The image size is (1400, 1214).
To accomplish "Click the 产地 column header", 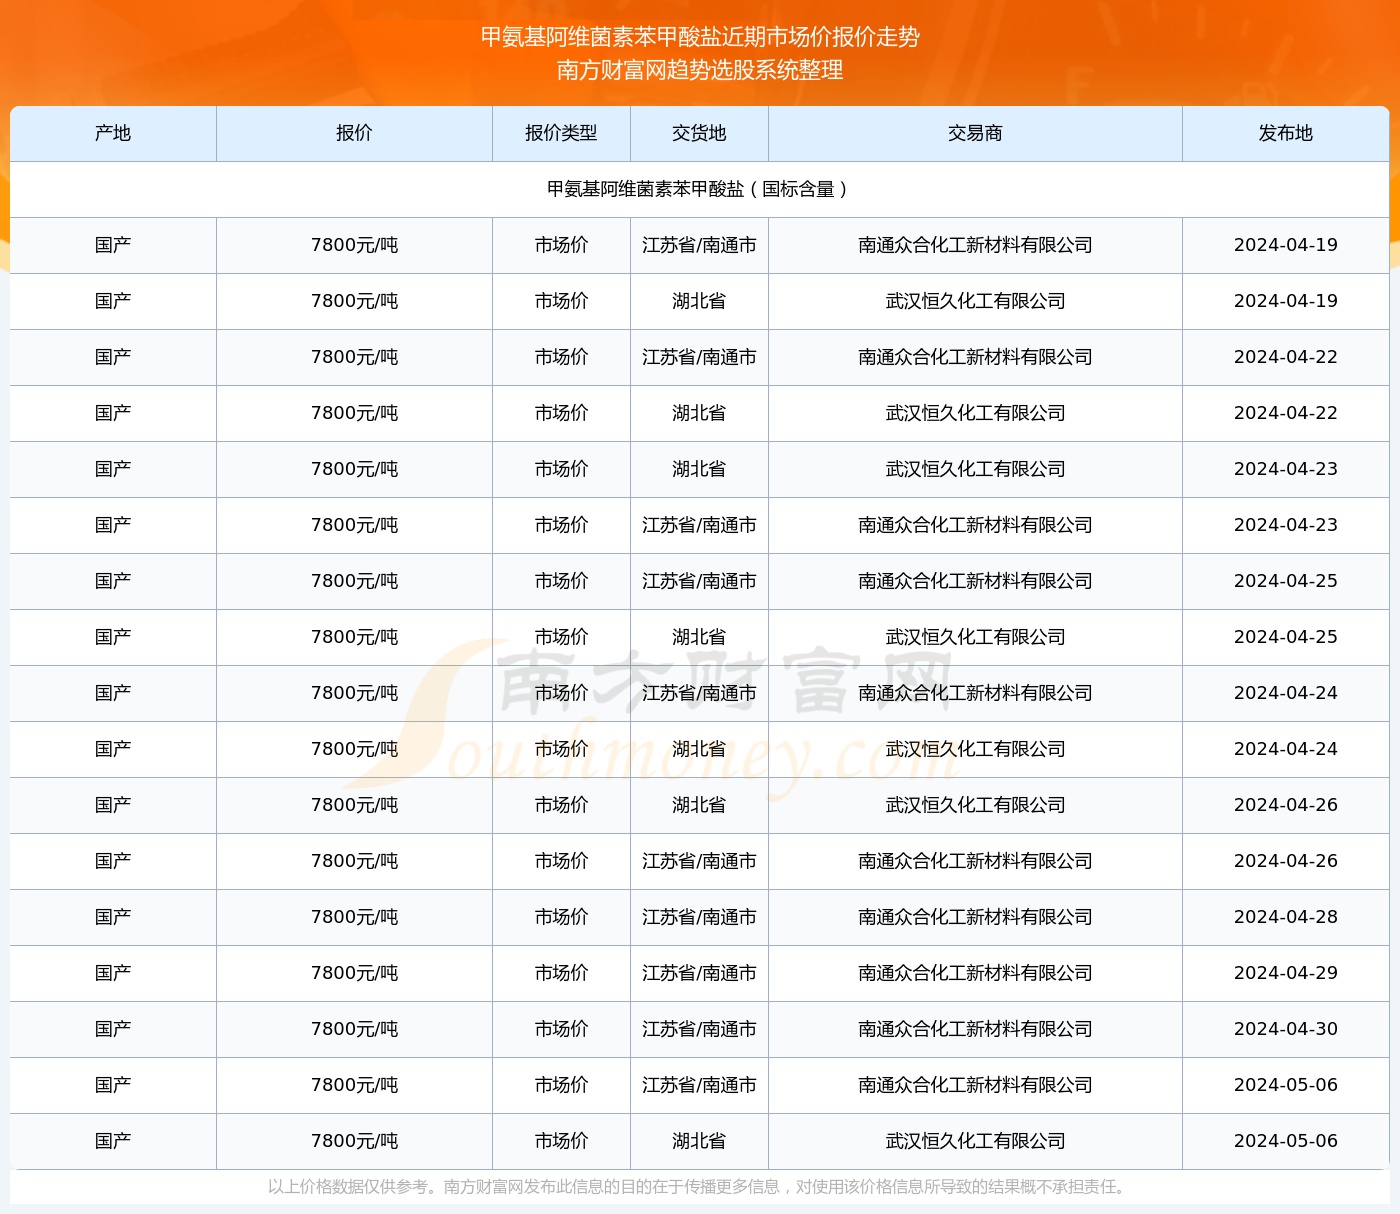I will [113, 133].
